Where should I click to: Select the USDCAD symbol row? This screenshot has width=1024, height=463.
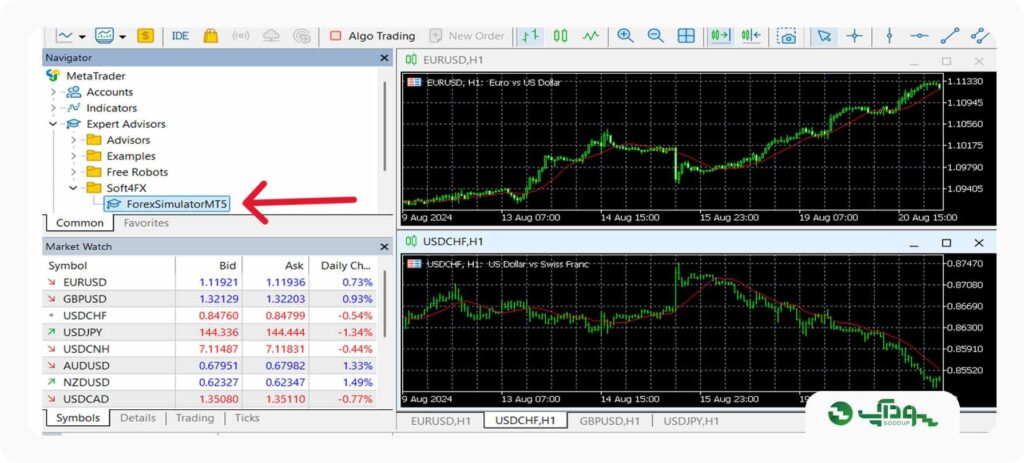(210, 399)
